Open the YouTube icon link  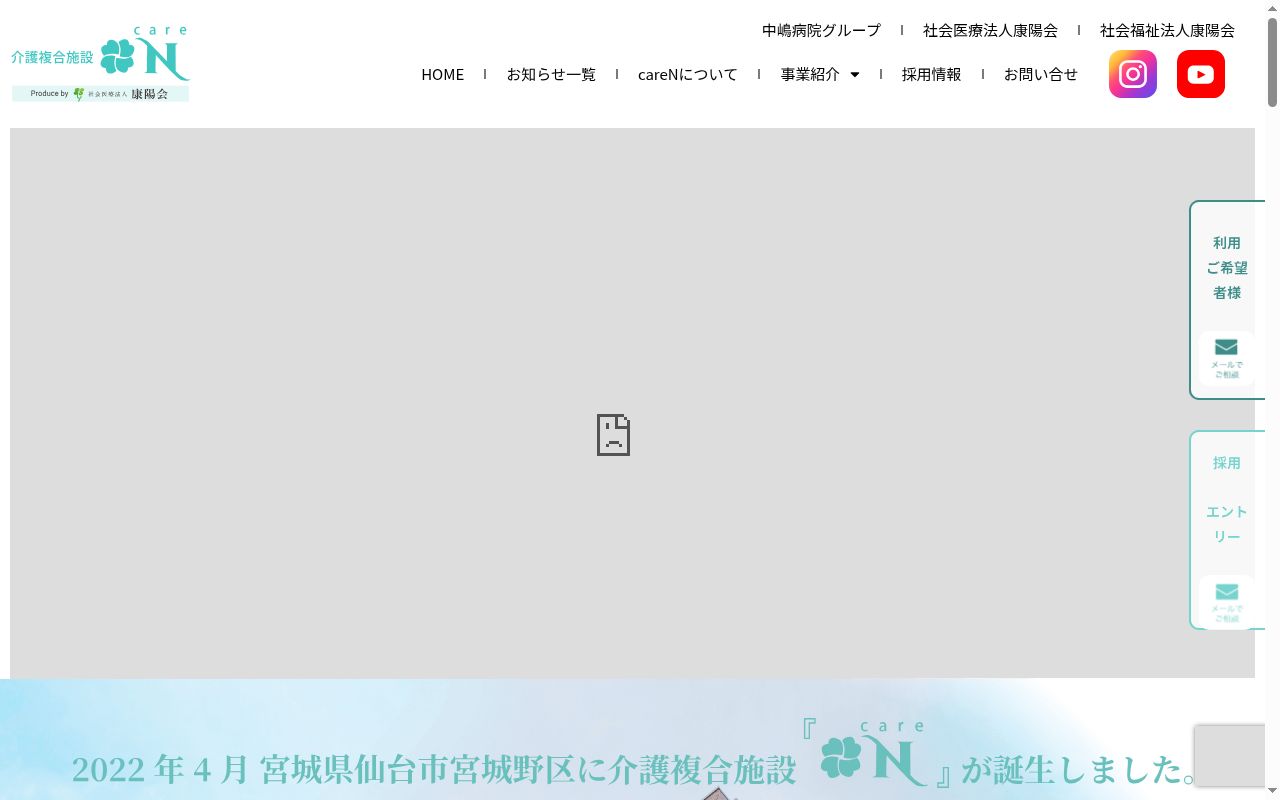pyautogui.click(x=1201, y=74)
